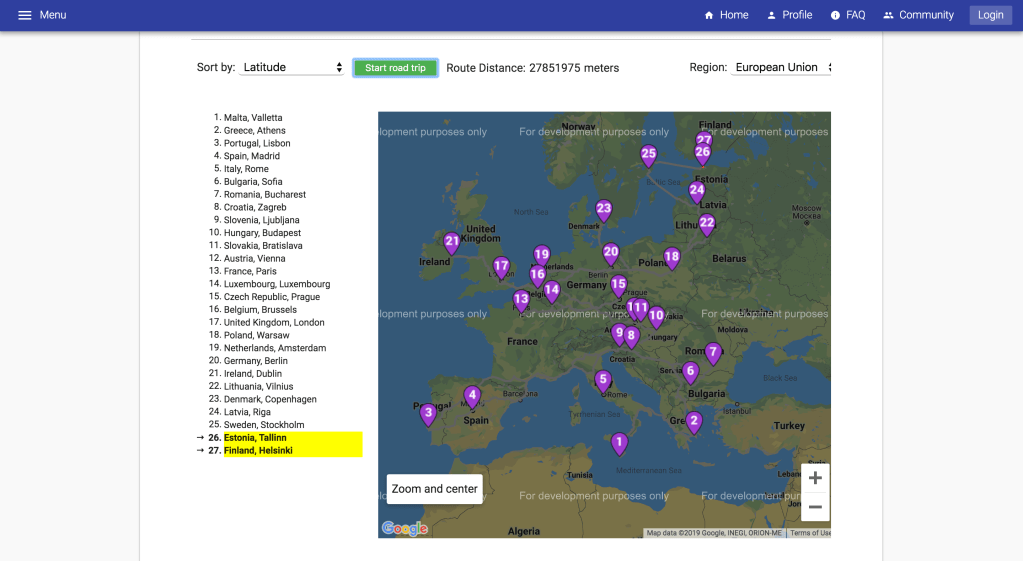Zoom in with the map plus button
Screen dimensions: 1023x561
tap(815, 478)
